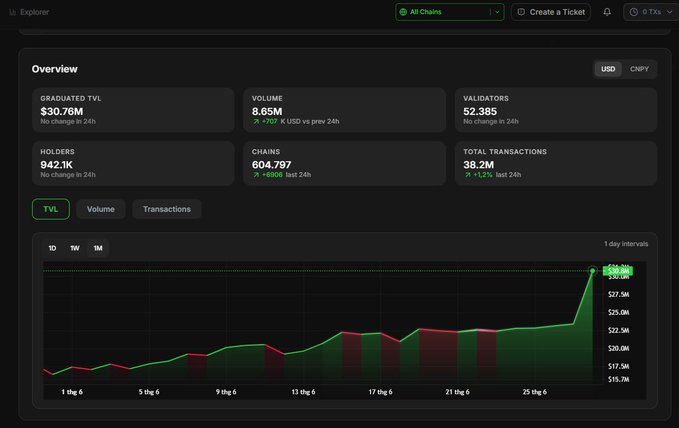Set chart range to 1D
This screenshot has height=428, width=679.
point(52,248)
